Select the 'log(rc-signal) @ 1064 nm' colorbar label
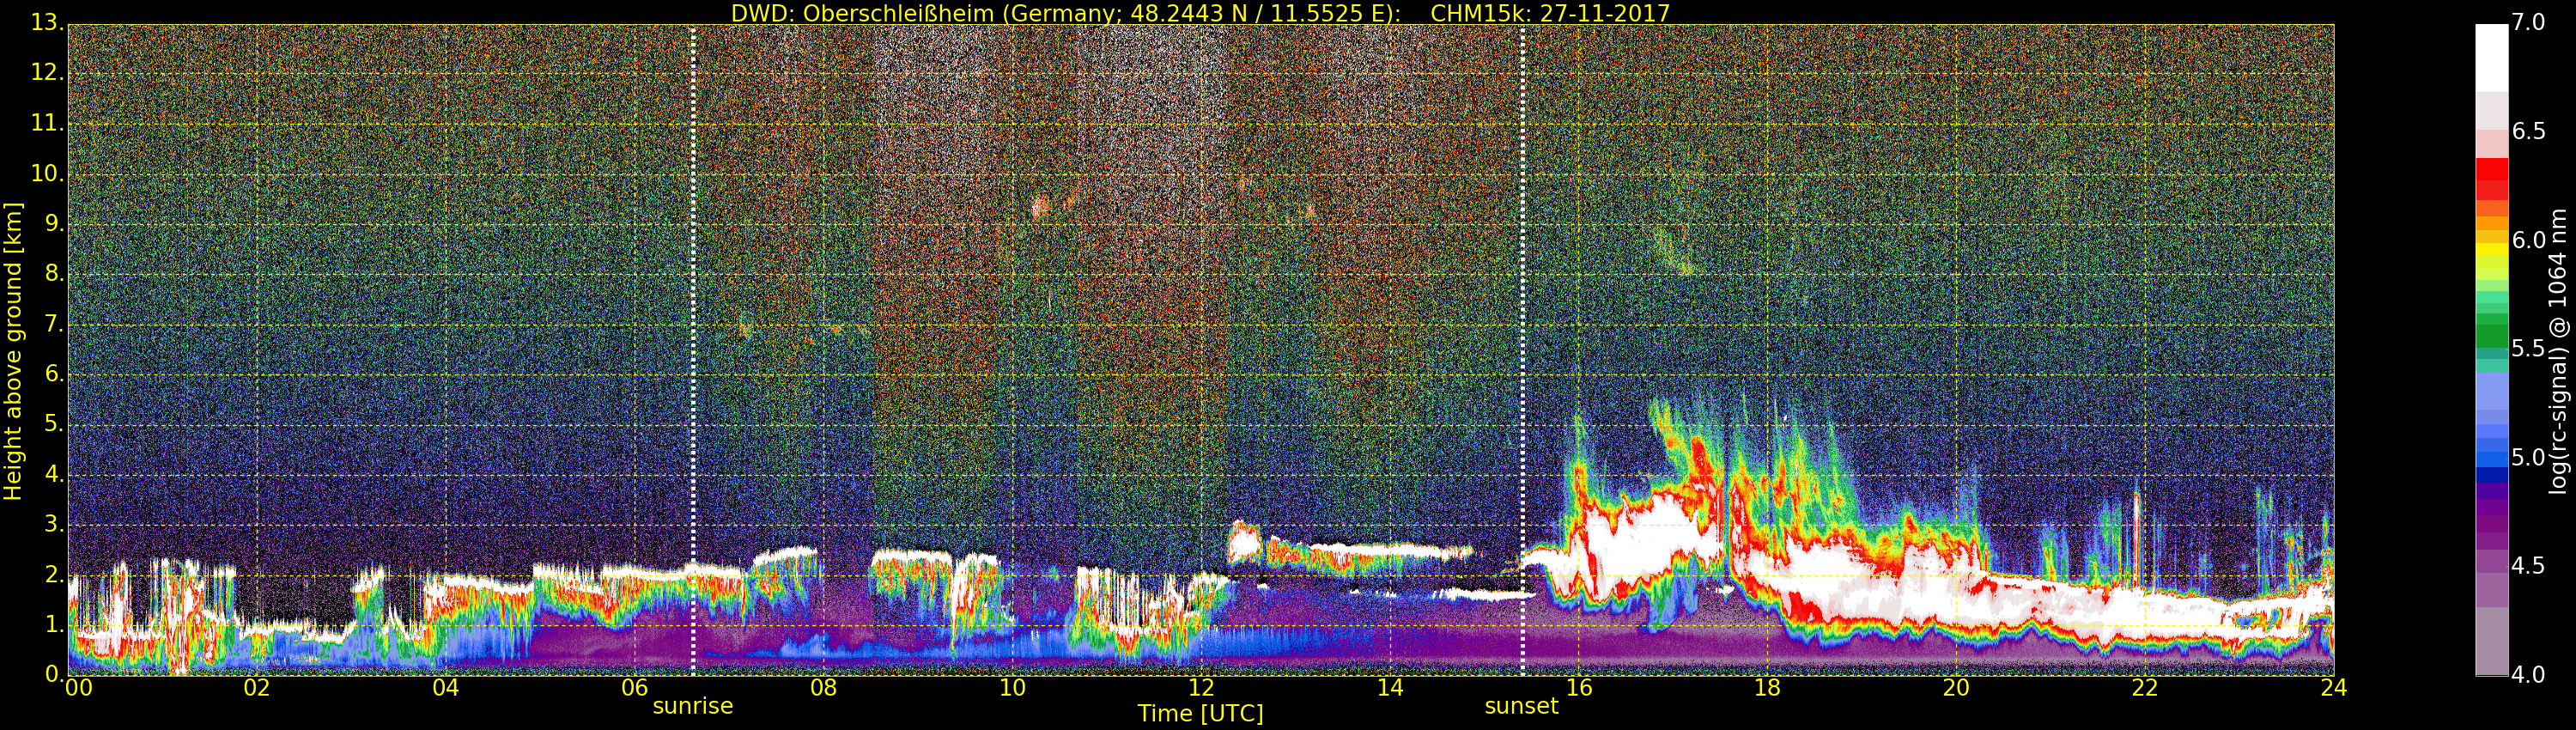This screenshot has height=730, width=2576. click(2557, 351)
